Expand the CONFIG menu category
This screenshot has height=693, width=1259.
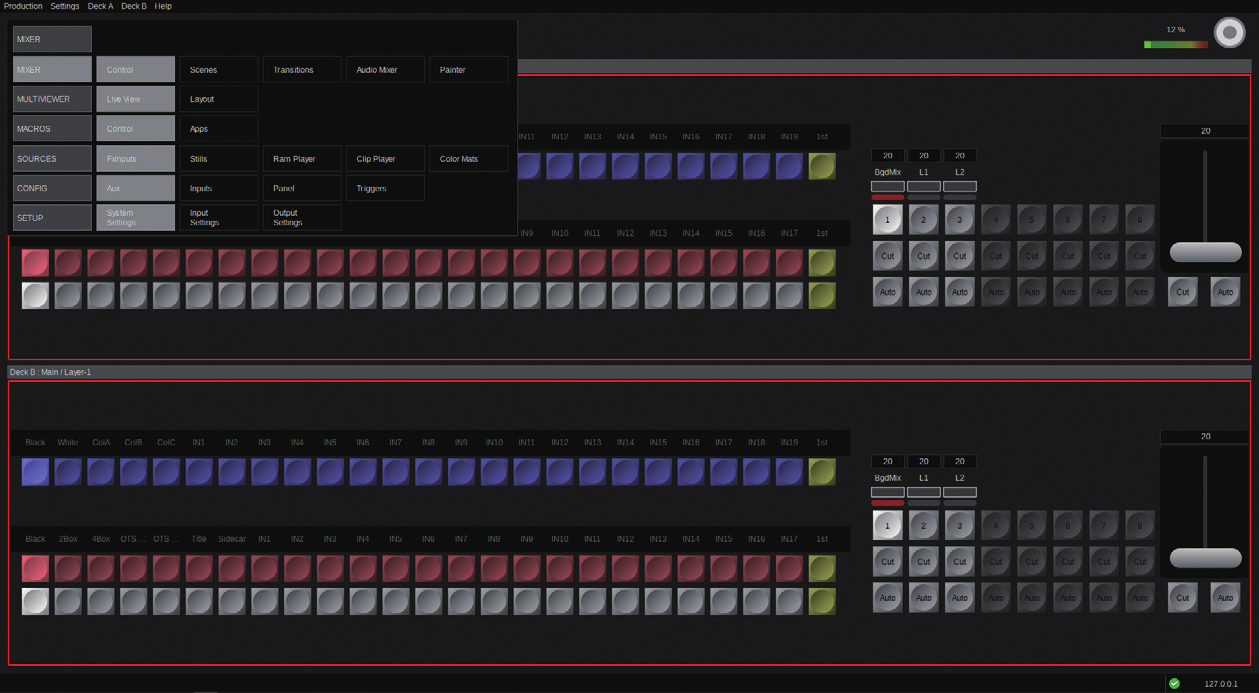(x=52, y=188)
